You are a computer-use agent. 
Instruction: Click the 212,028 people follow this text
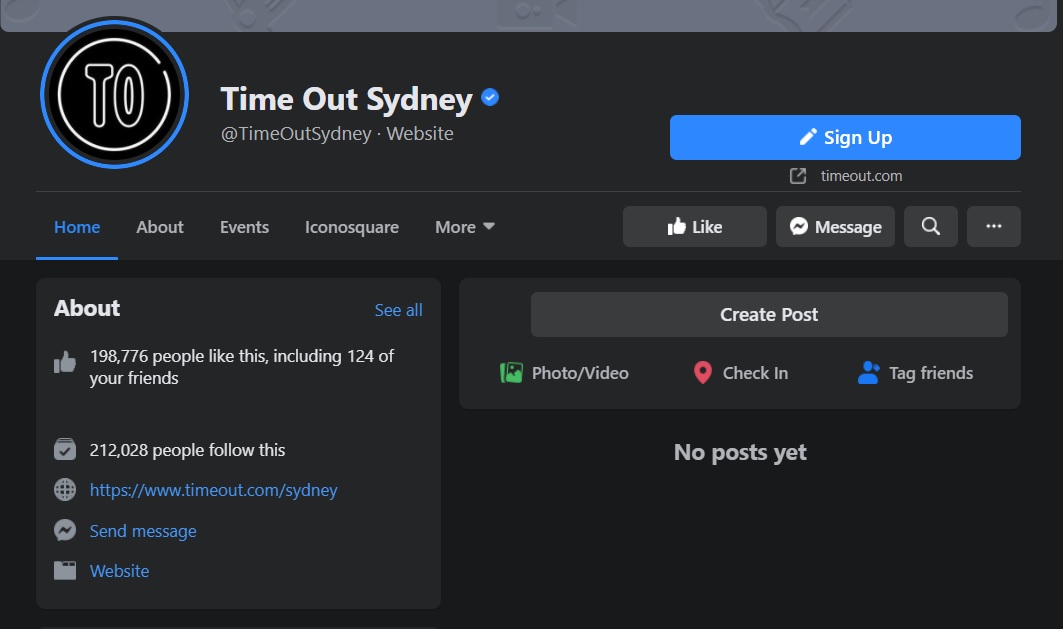click(187, 450)
